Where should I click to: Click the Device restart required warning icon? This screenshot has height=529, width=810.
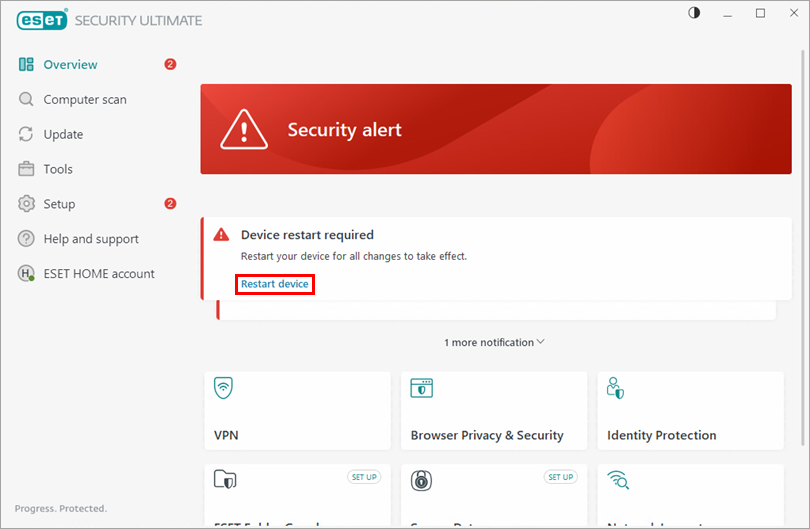(x=221, y=235)
